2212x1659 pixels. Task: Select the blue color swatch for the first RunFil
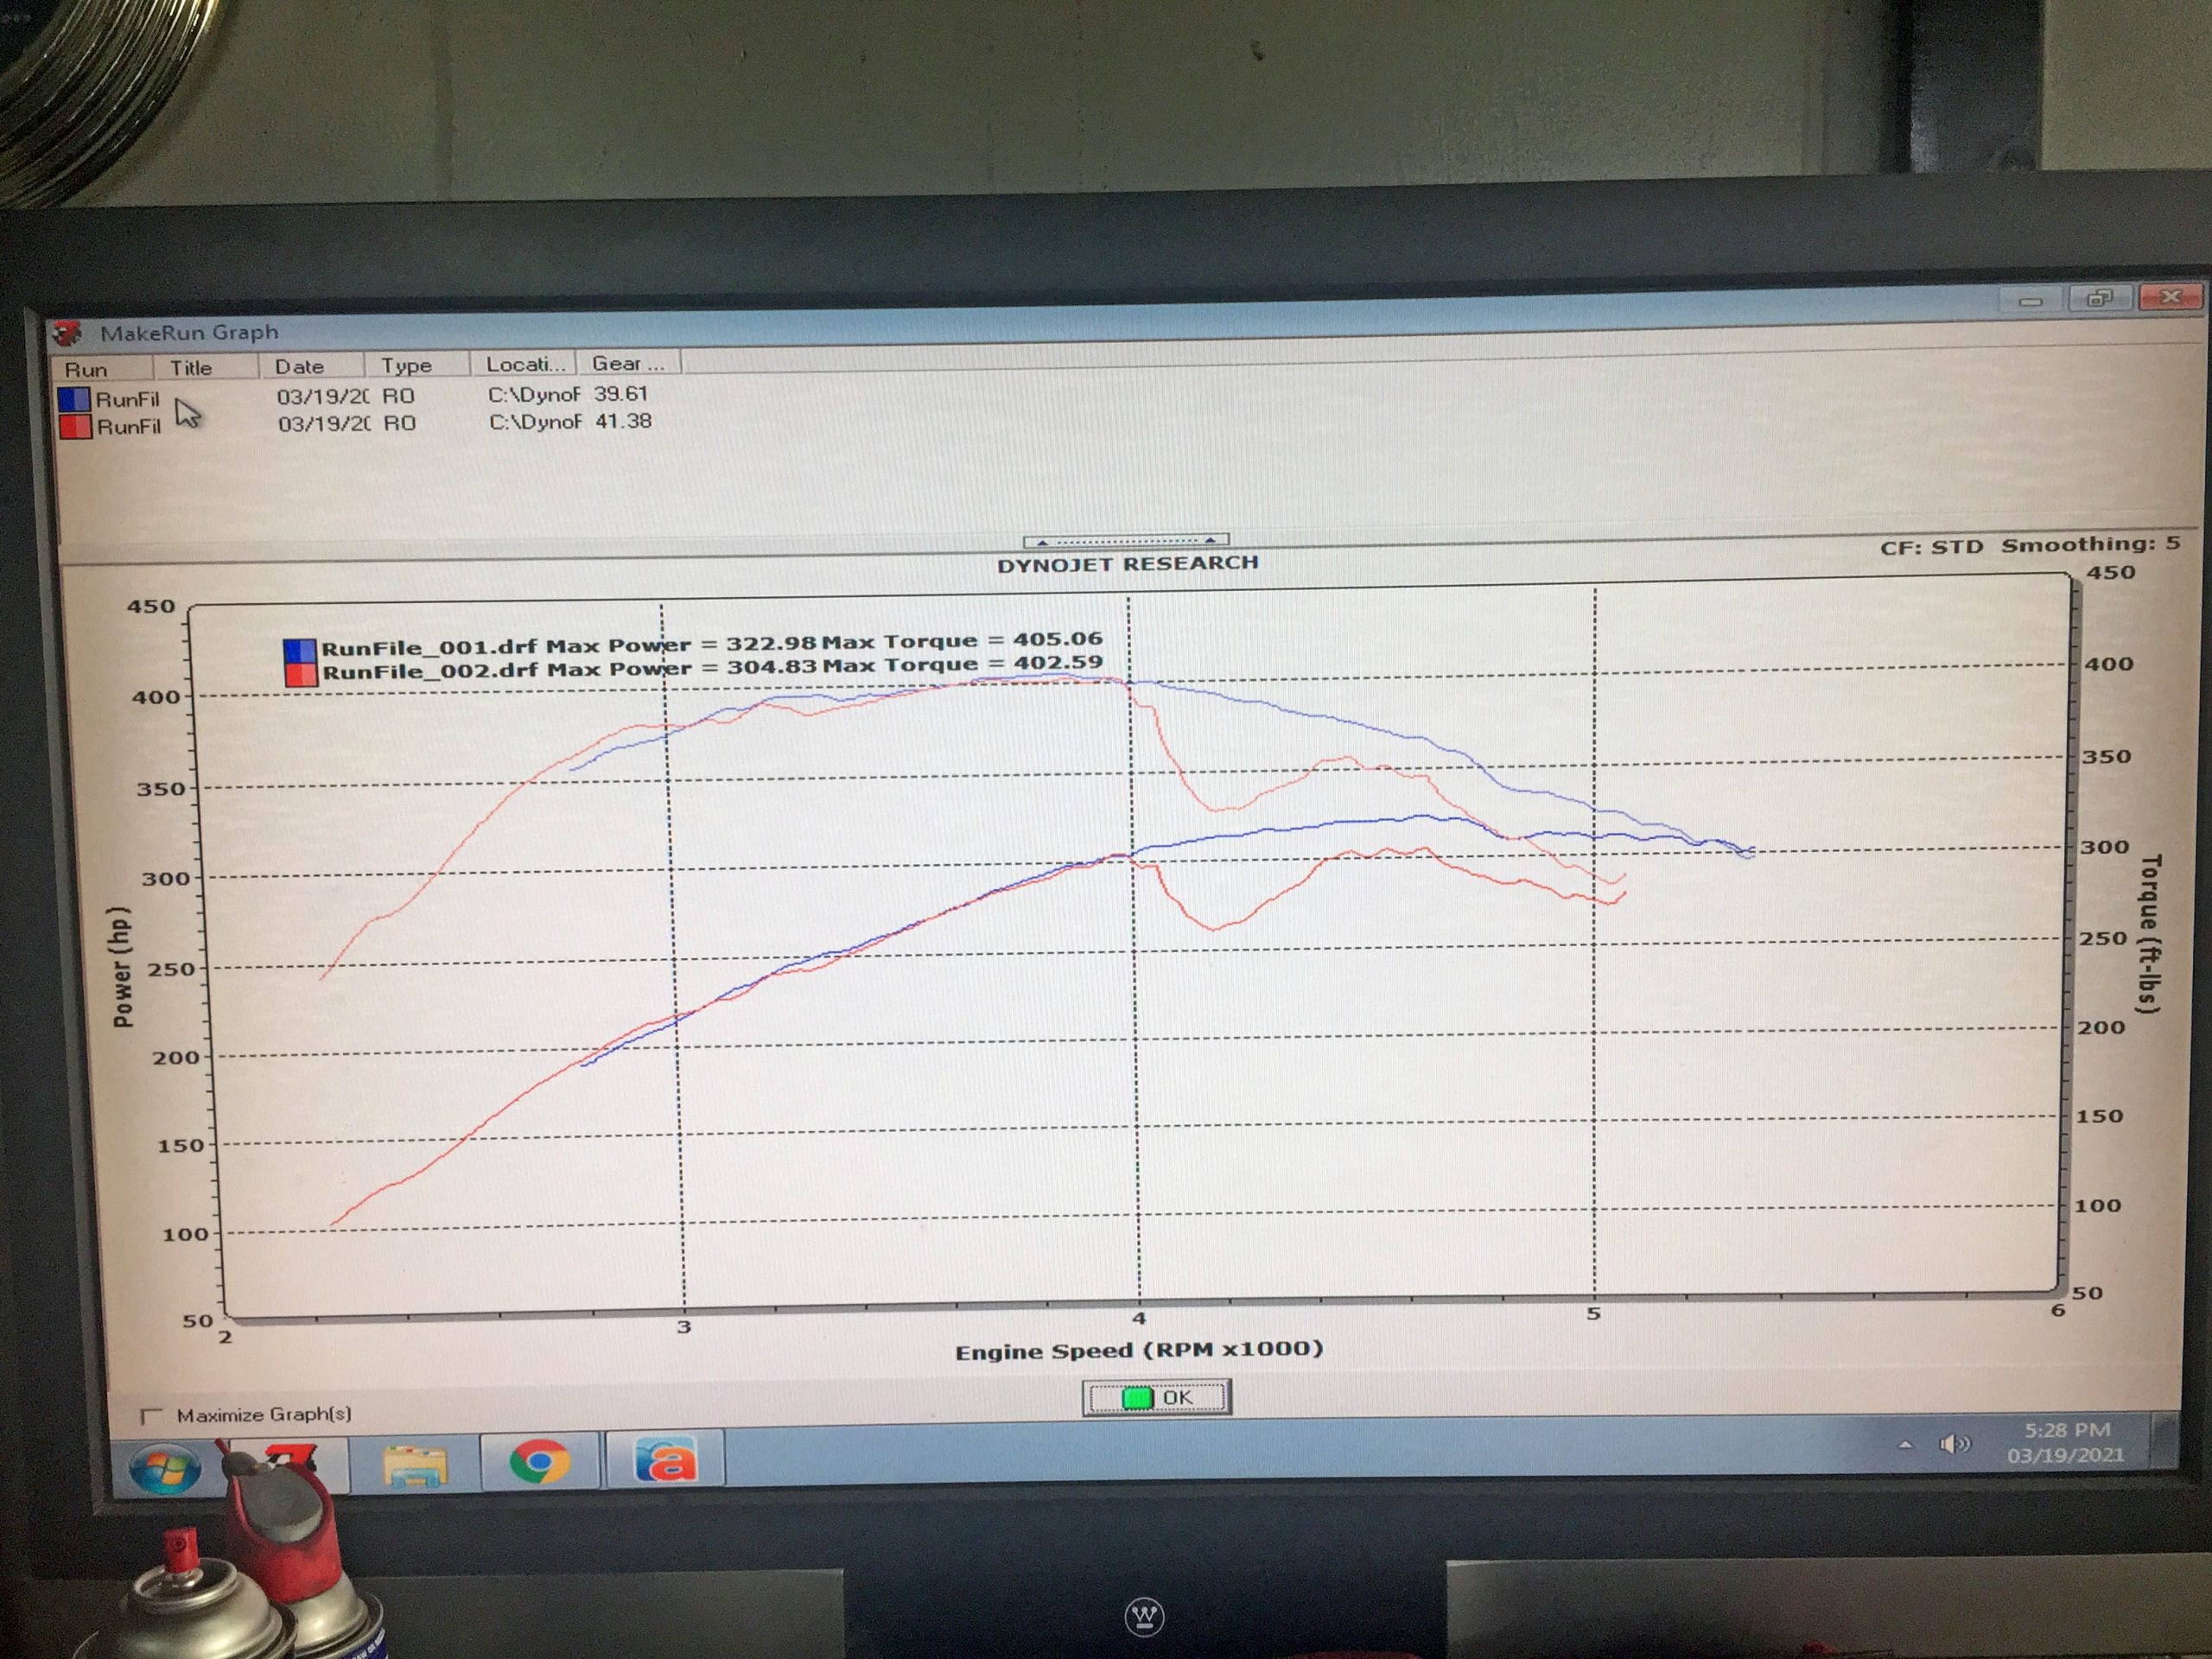pyautogui.click(x=76, y=398)
